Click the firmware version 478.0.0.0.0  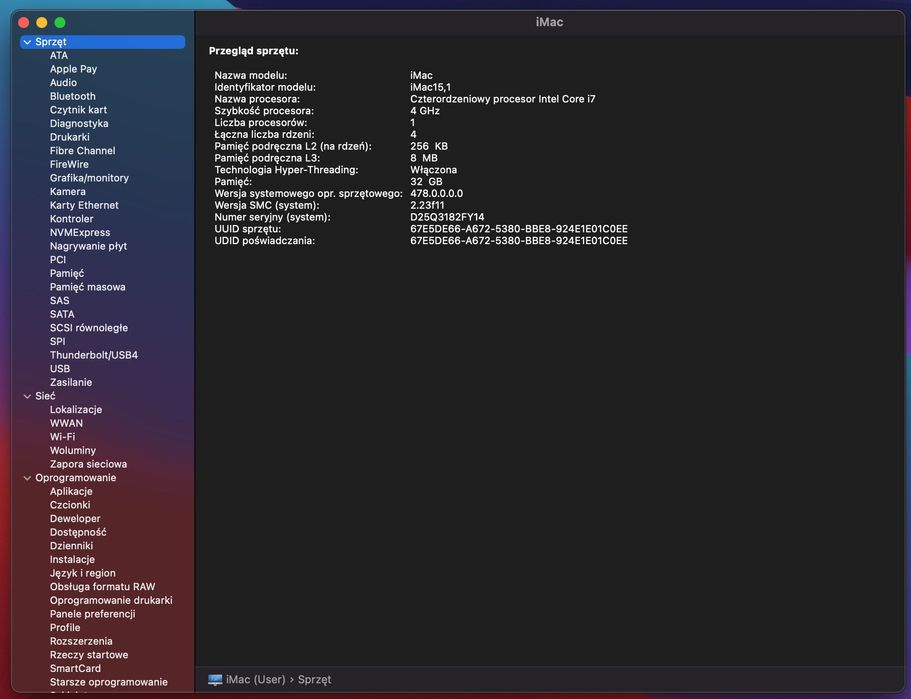(x=437, y=193)
